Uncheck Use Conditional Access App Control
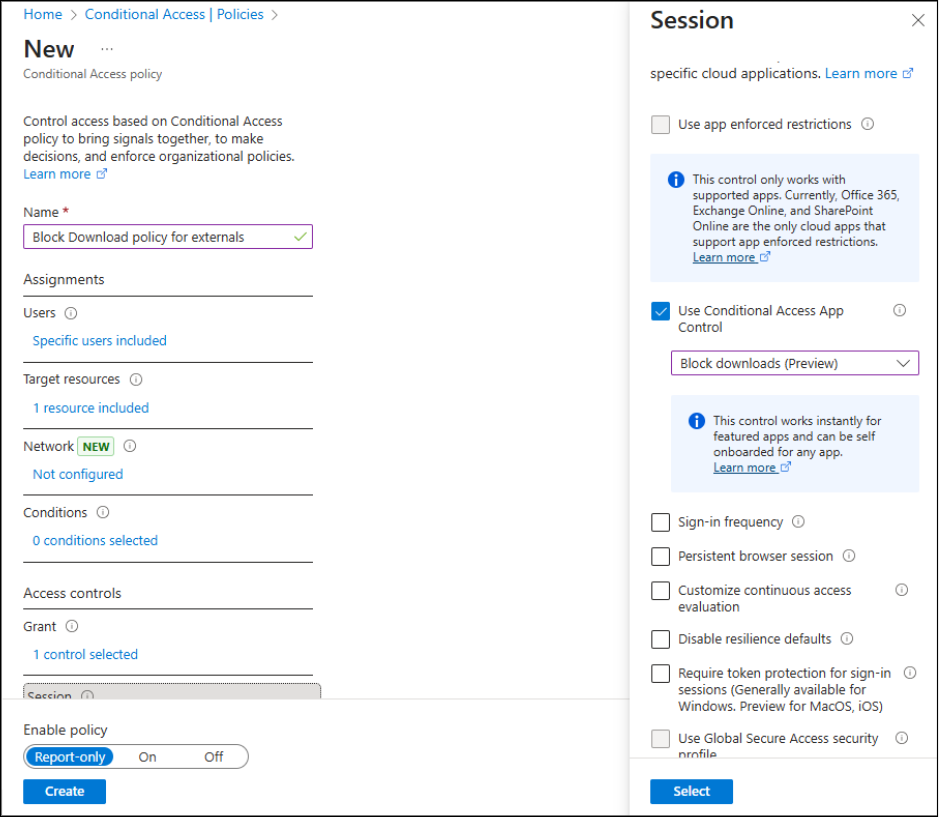This screenshot has width=939, height=817. 661,311
